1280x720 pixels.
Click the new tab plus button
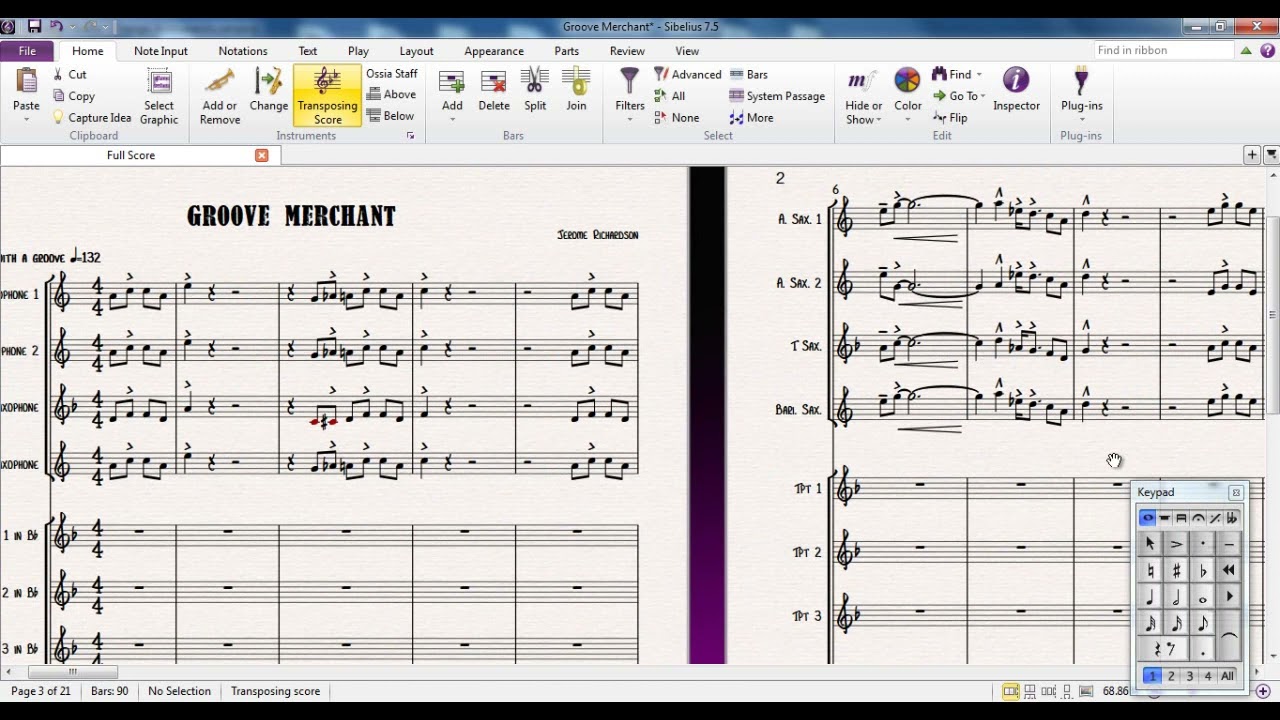click(1252, 155)
